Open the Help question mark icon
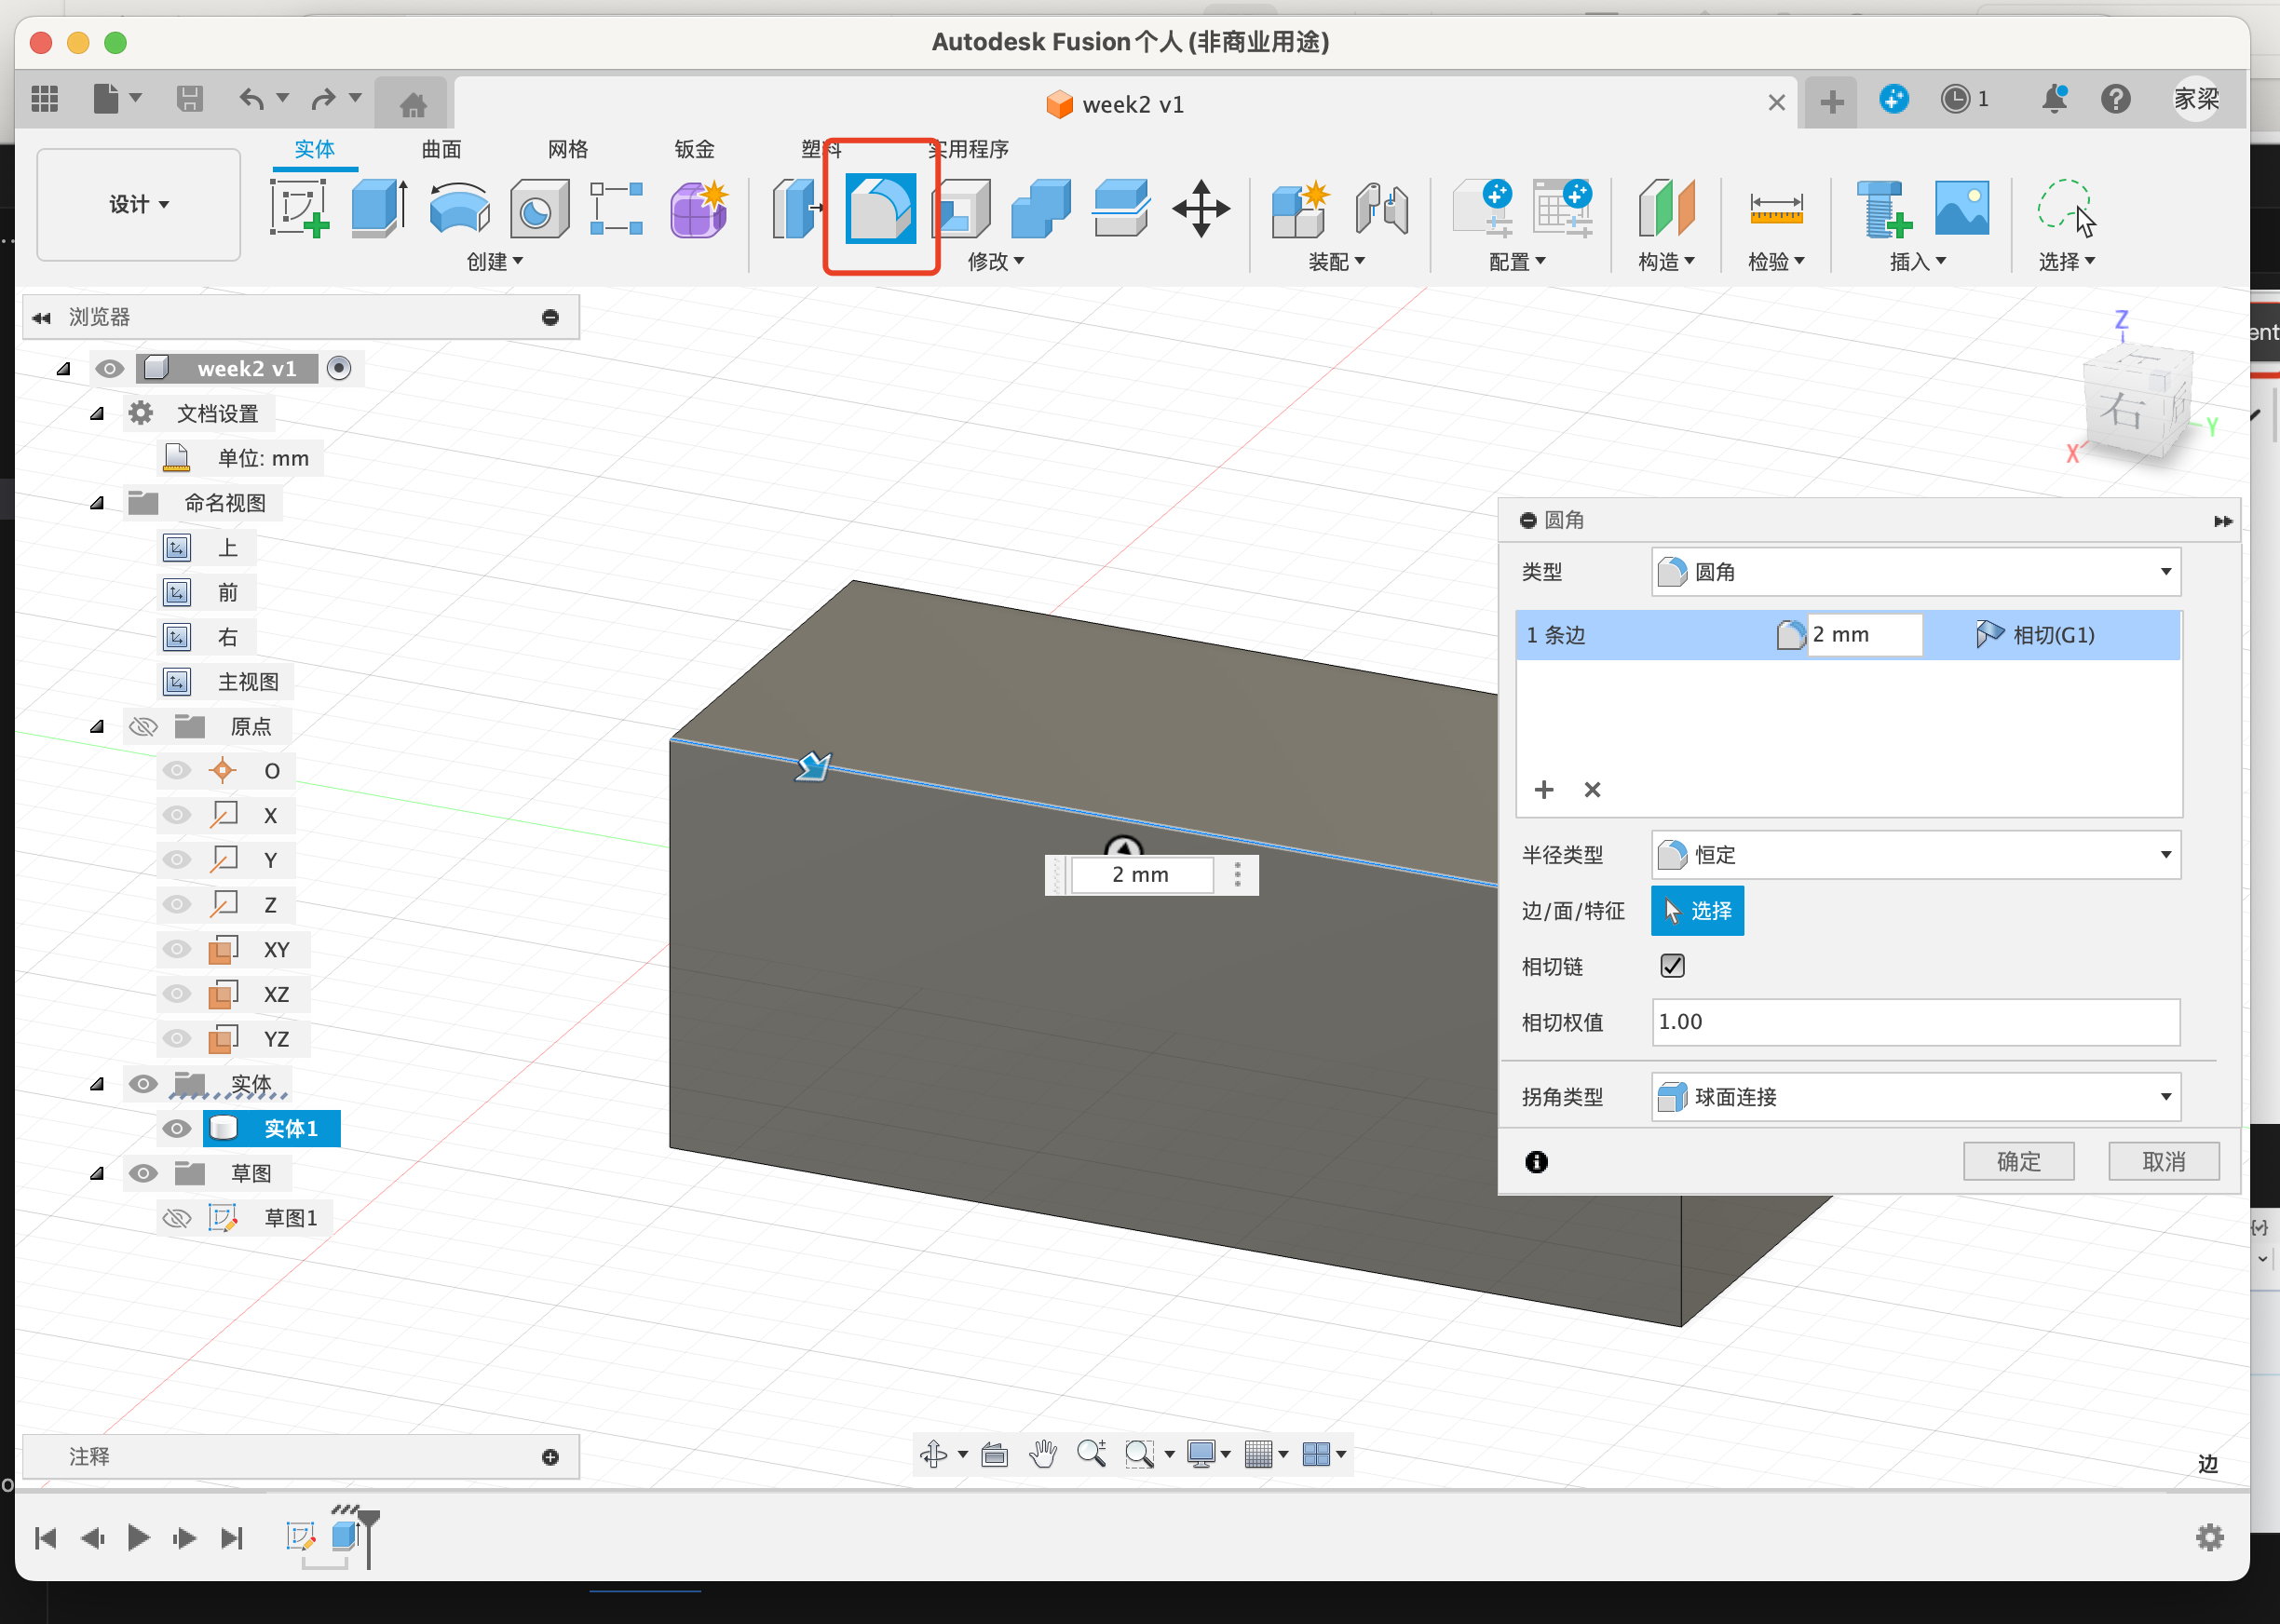This screenshot has height=1624, width=2280. [2115, 99]
